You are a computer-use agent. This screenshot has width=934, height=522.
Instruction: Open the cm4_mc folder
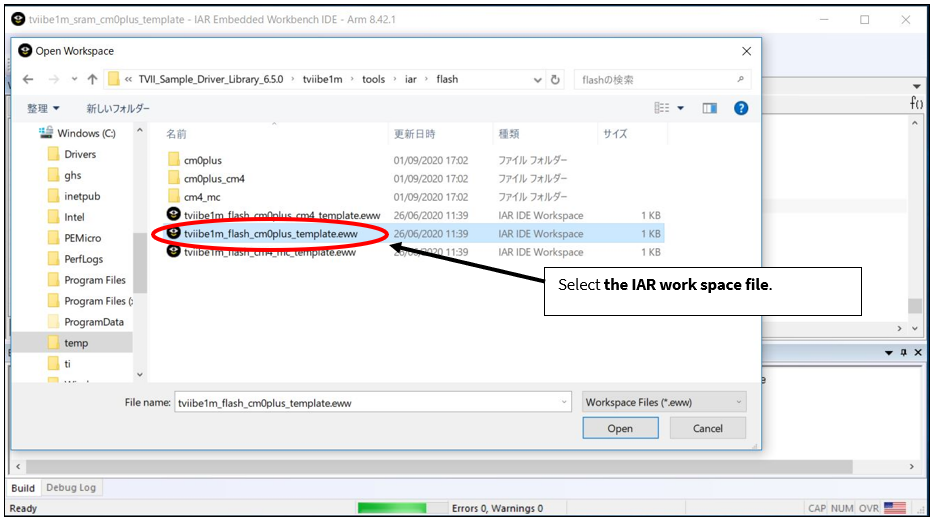202,197
